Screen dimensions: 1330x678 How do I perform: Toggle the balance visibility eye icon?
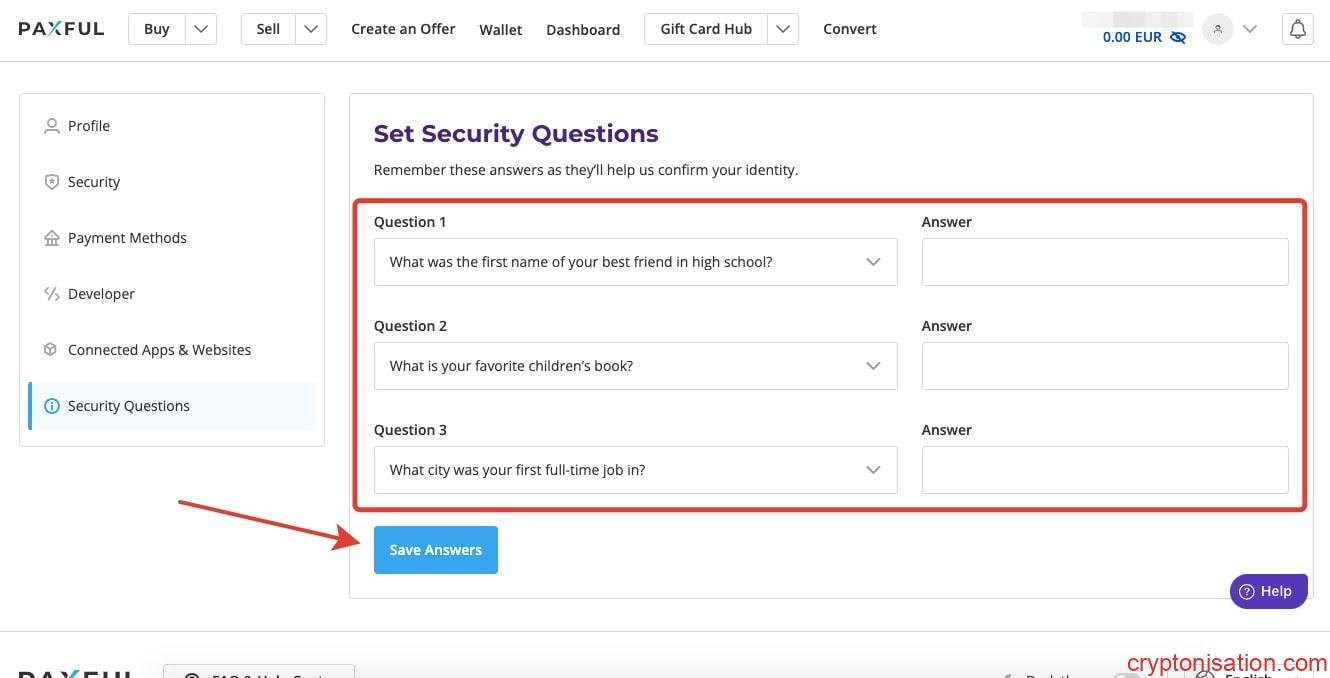click(x=1178, y=37)
